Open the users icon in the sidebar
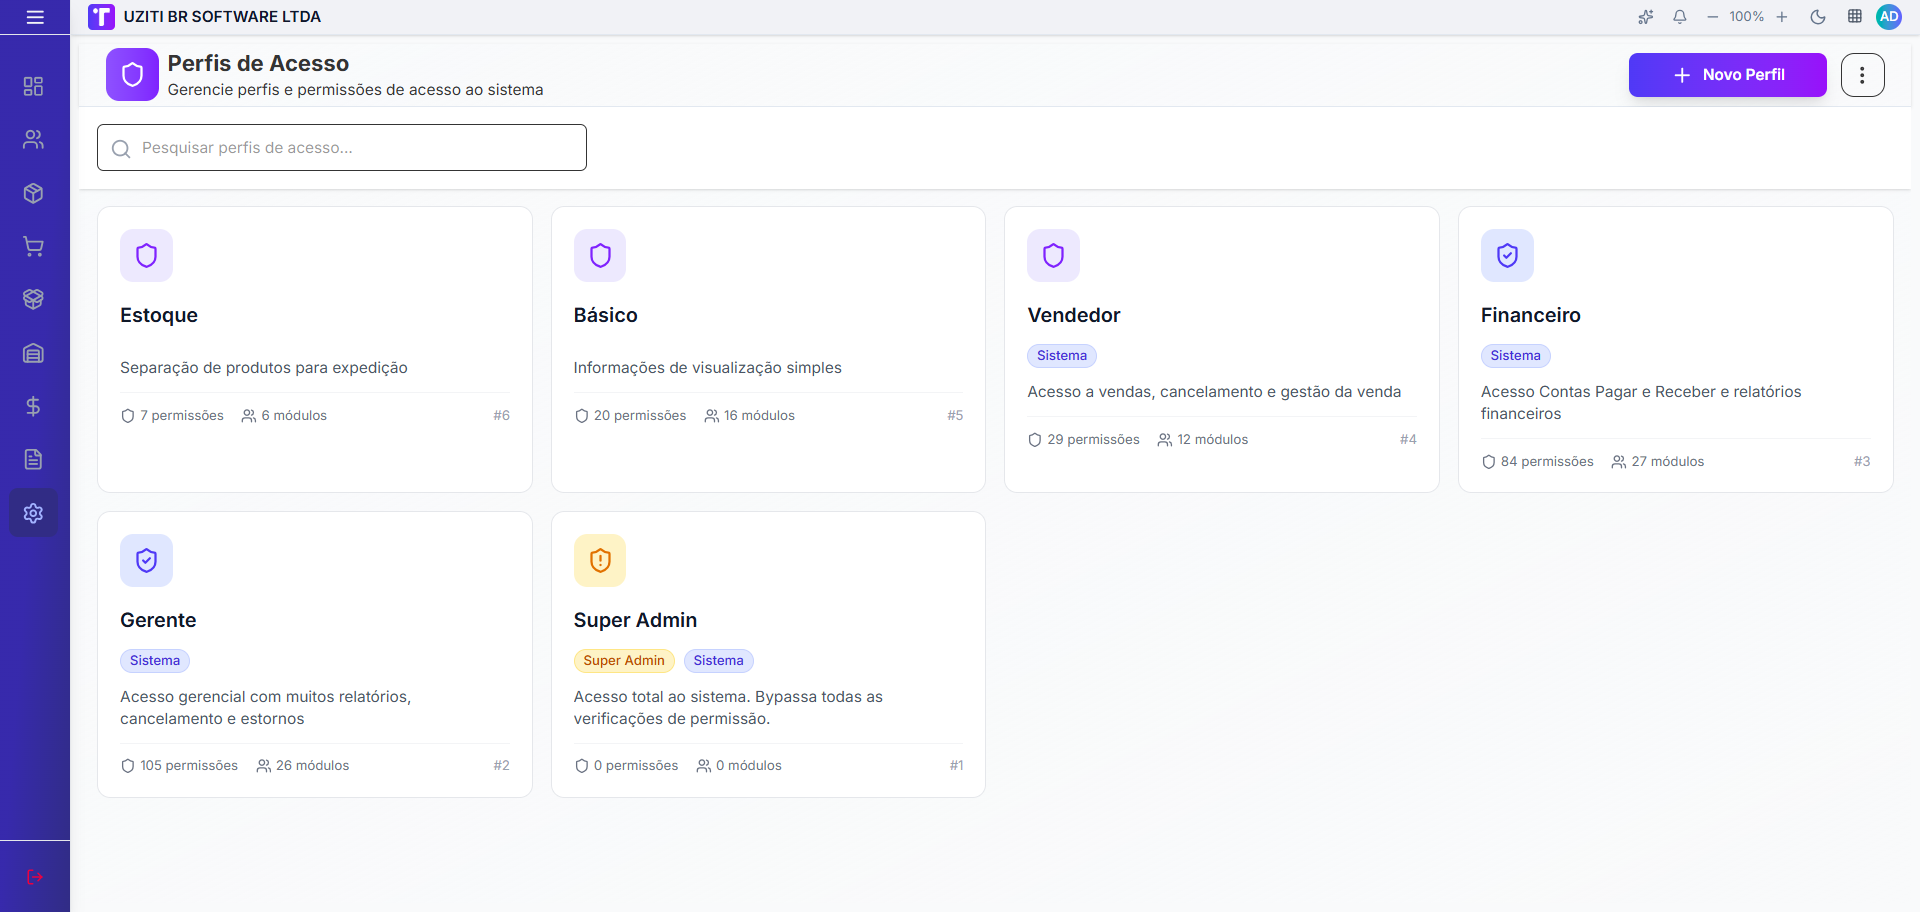The image size is (1920, 912). point(33,139)
